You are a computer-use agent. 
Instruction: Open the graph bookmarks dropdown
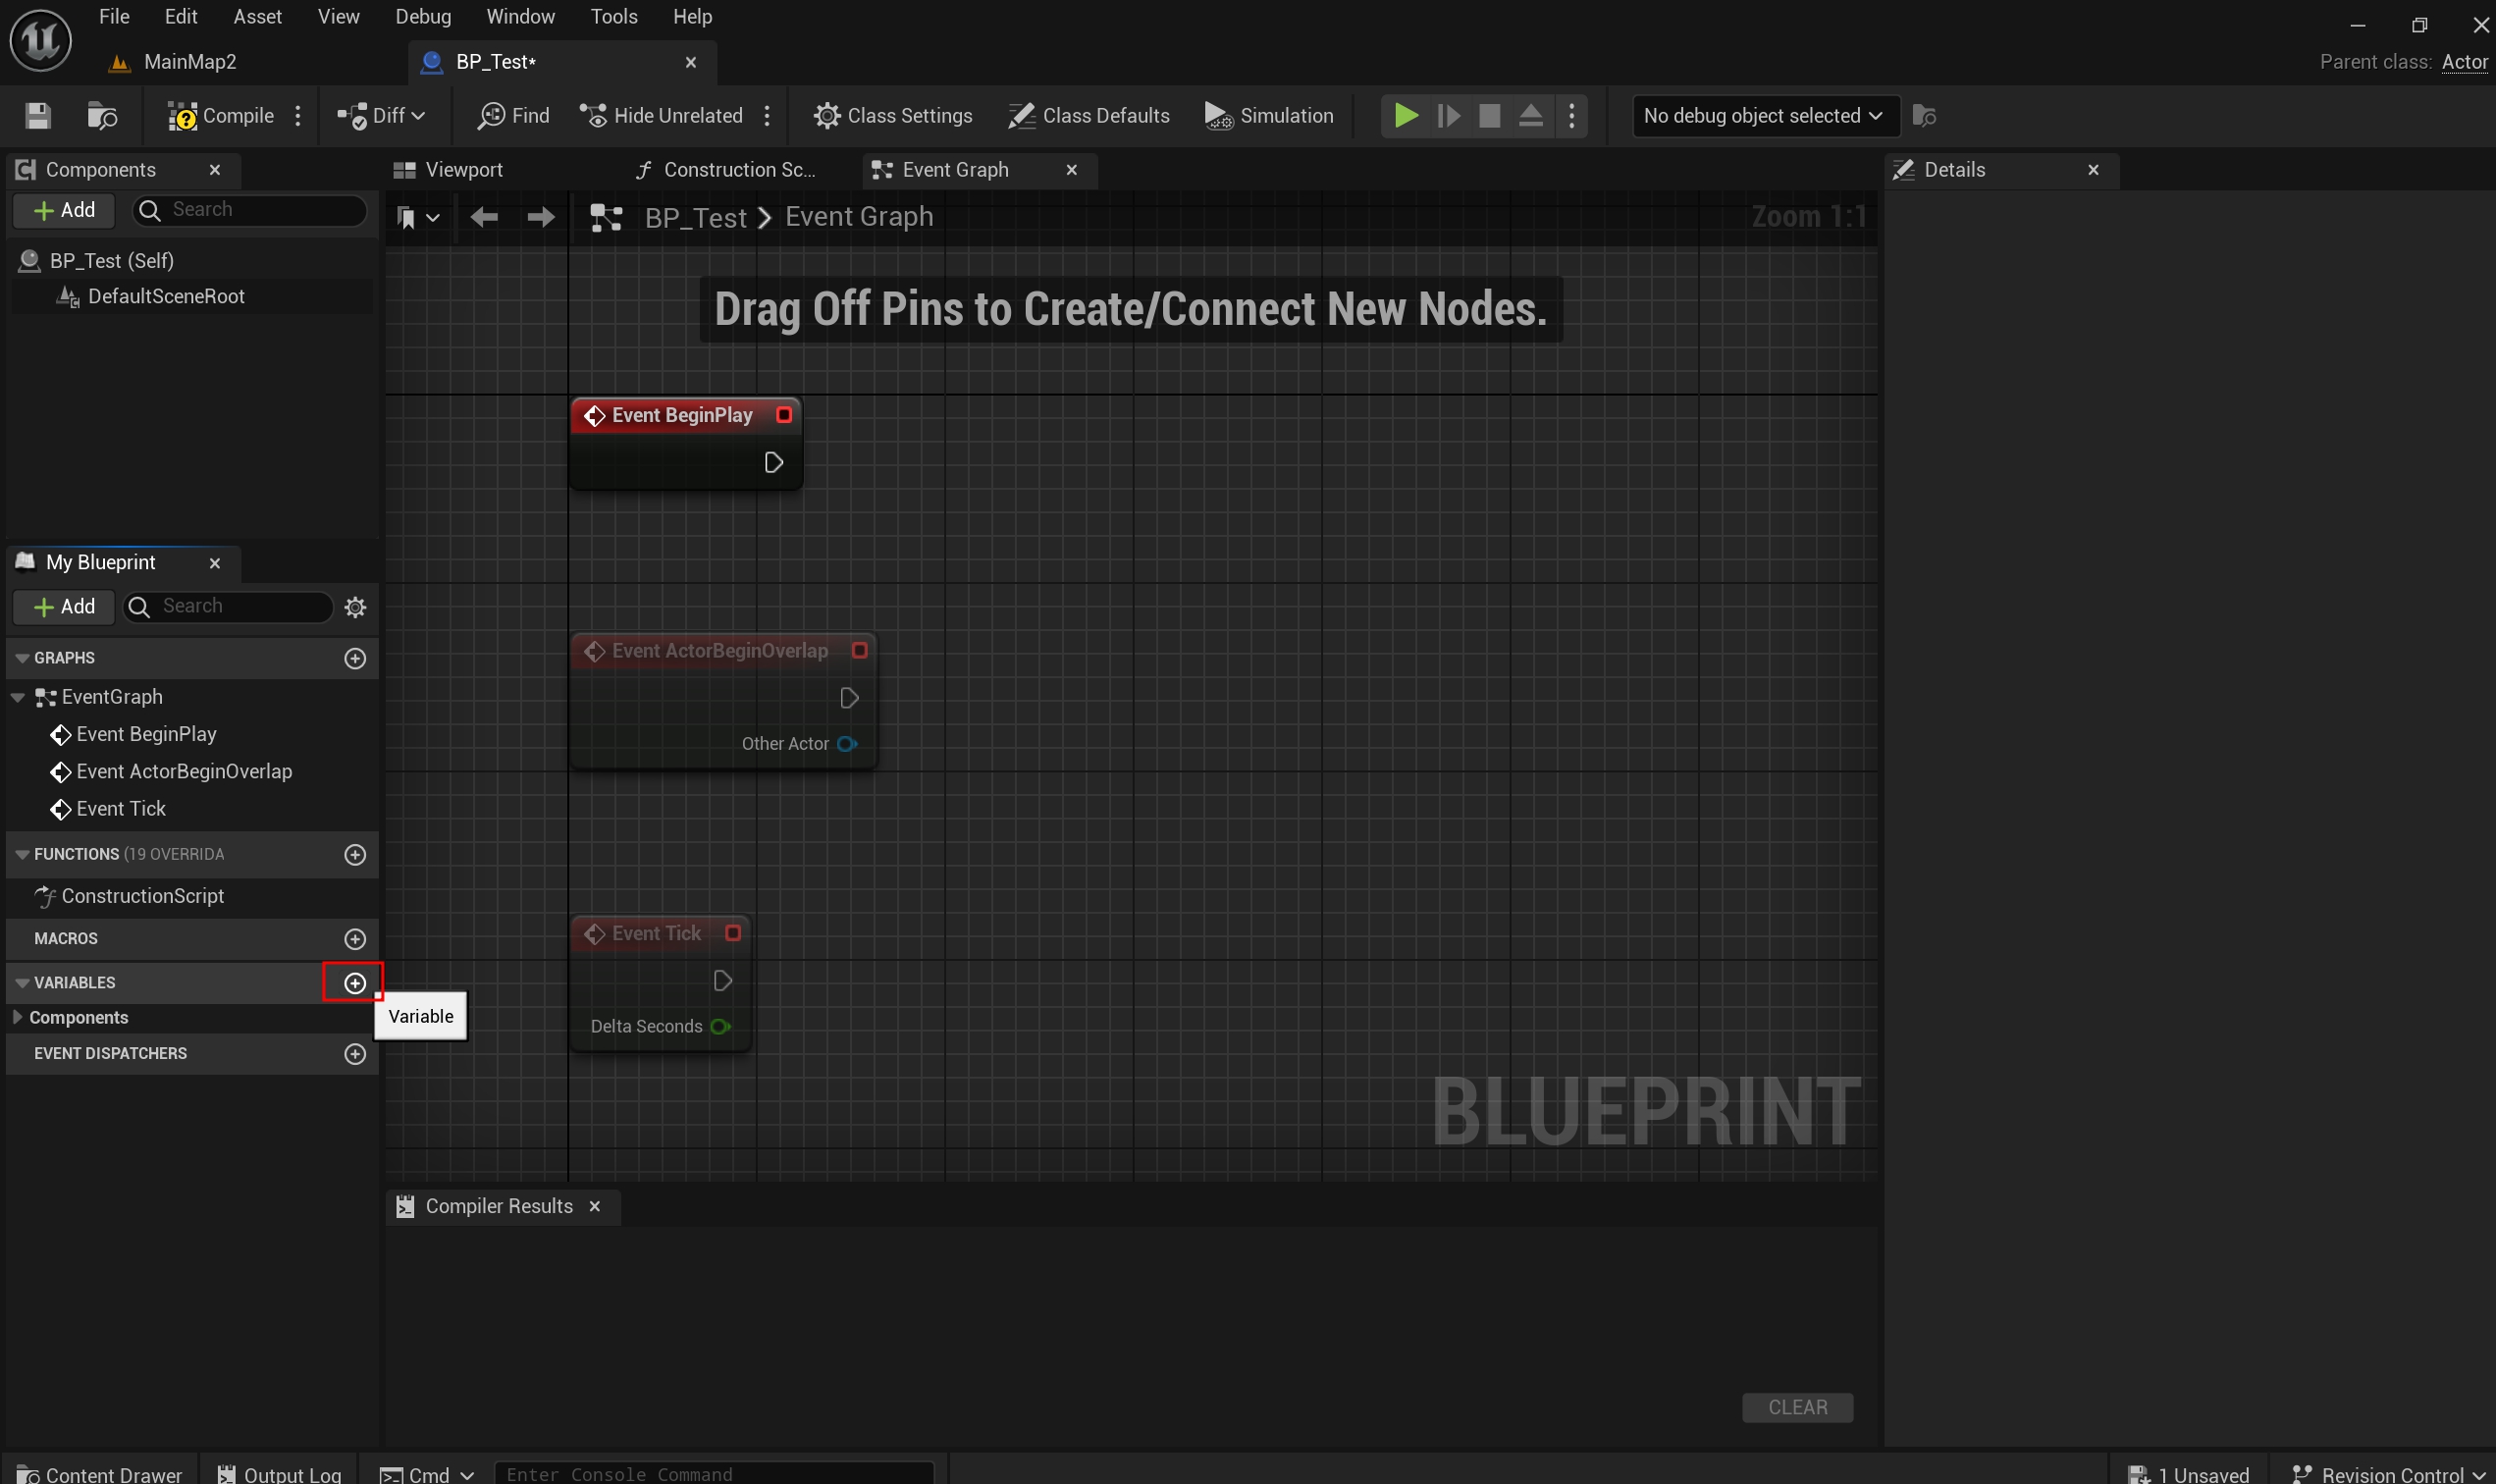418,217
